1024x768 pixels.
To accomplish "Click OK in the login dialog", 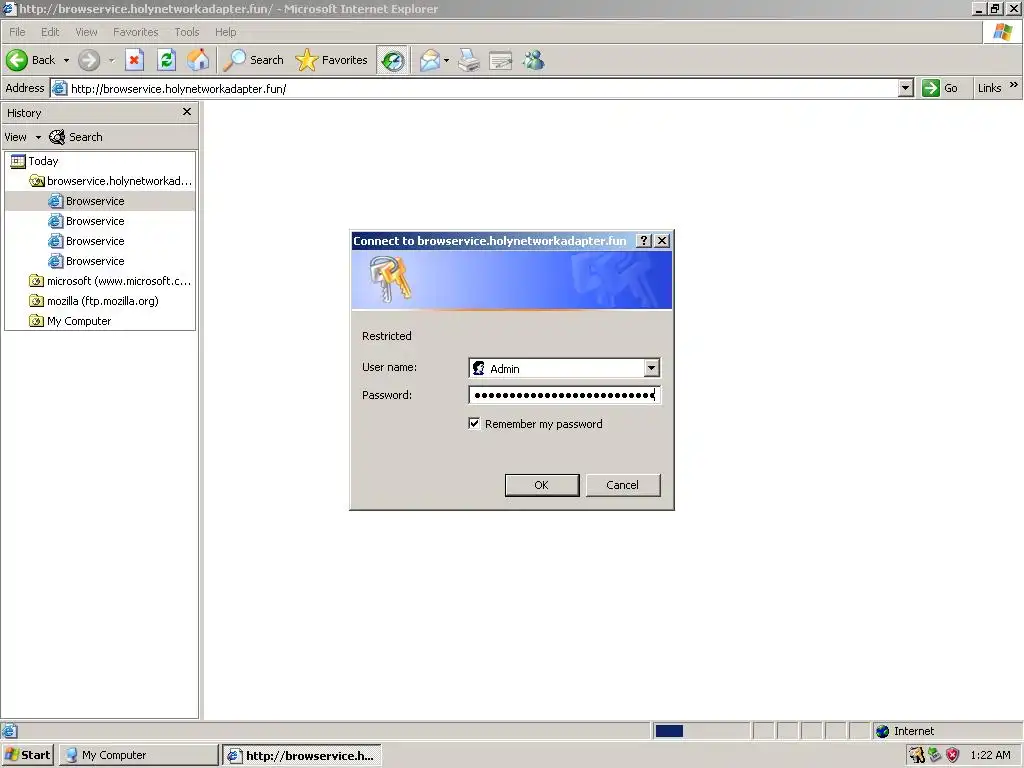I will click(541, 485).
